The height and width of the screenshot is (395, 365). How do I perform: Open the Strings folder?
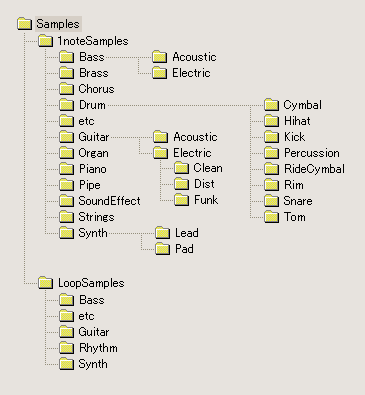pos(87,217)
